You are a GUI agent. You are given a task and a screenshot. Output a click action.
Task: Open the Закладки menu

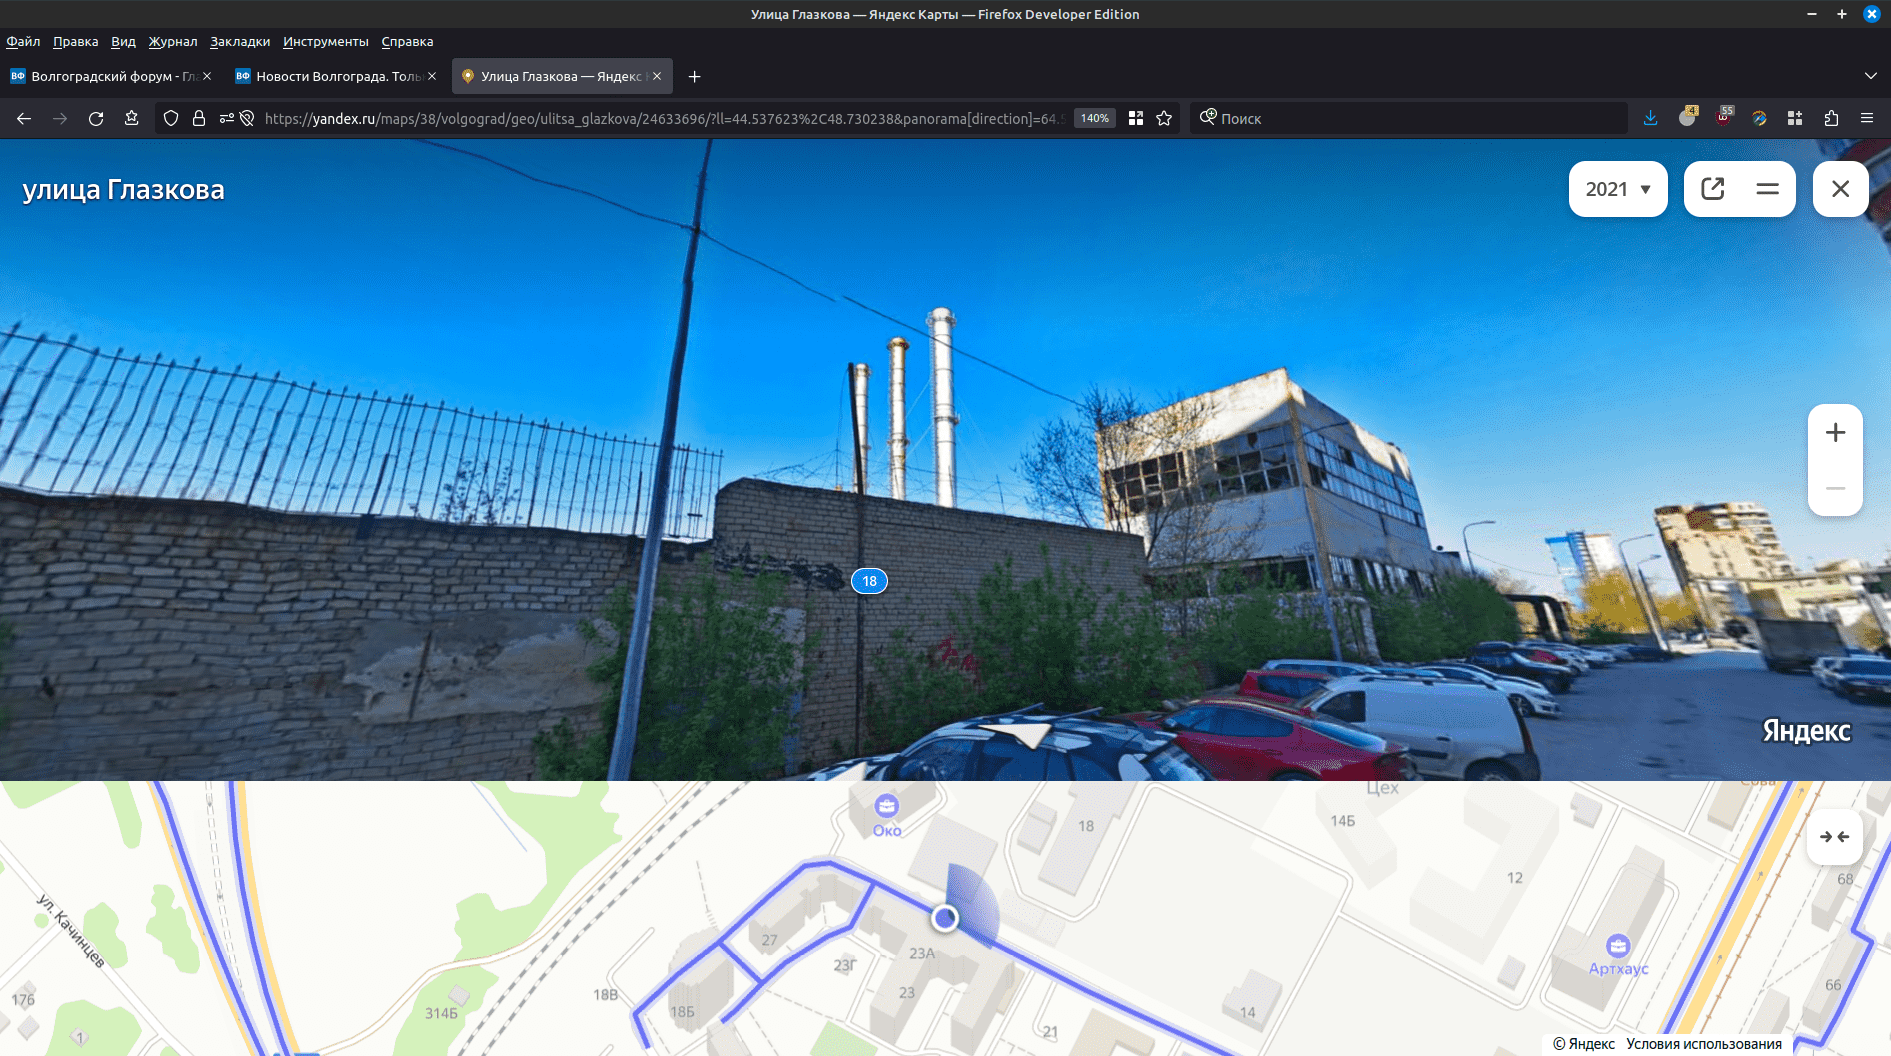pos(240,41)
